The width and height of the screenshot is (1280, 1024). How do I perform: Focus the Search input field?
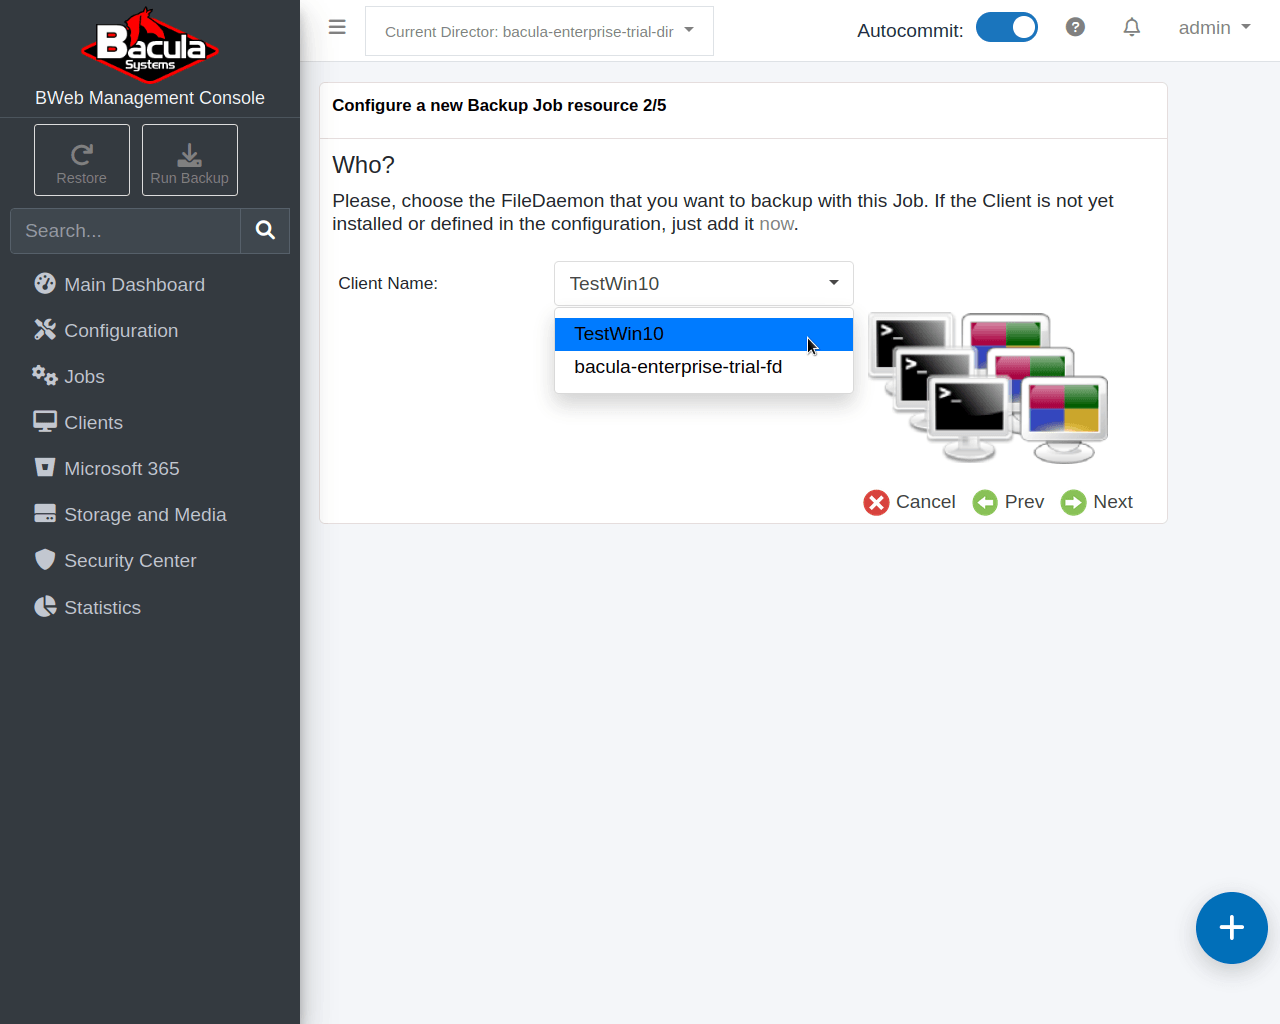click(x=126, y=231)
